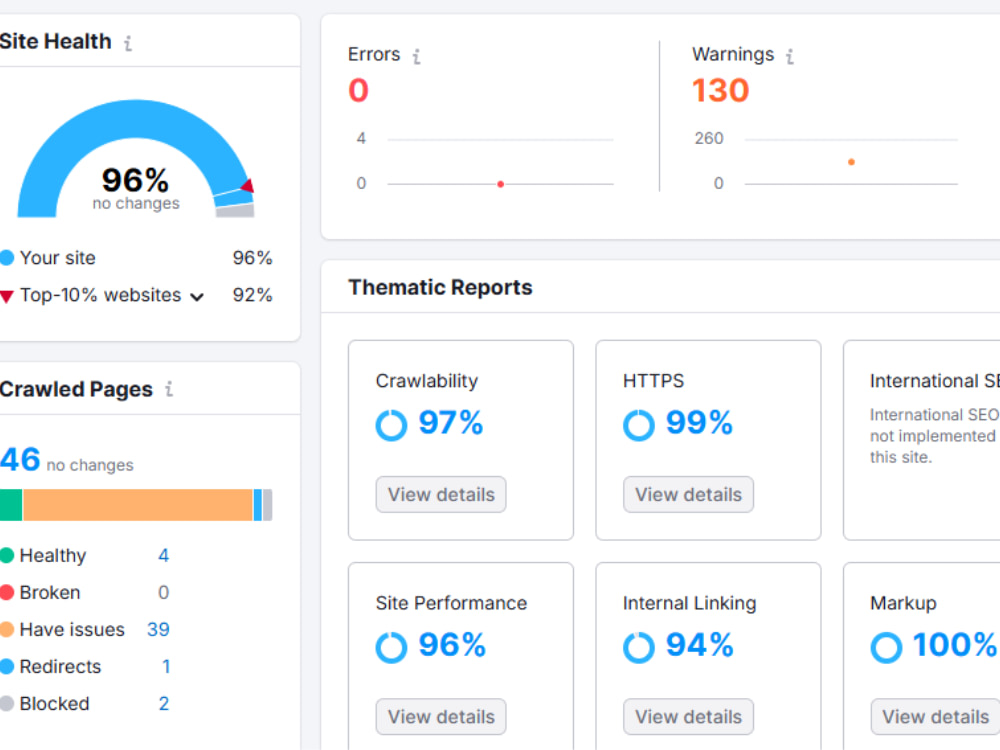Screen dimensions: 1000x750
Task: Click the Have issues label
Action: pos(72,629)
